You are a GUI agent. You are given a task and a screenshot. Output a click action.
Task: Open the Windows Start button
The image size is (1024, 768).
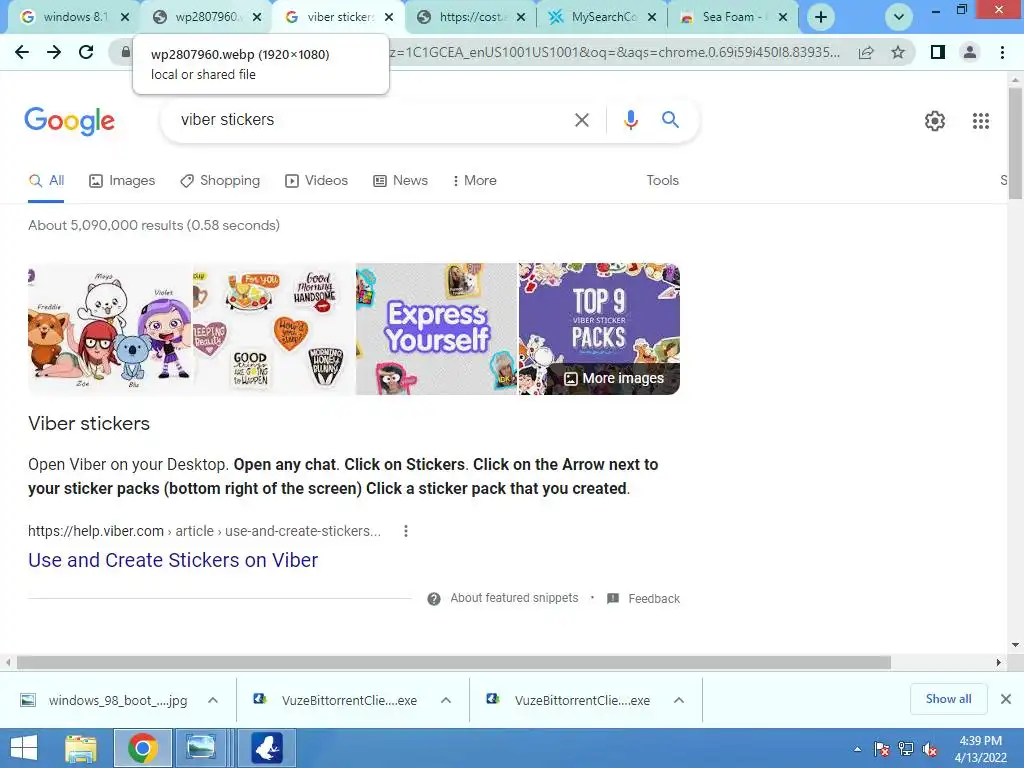point(24,748)
